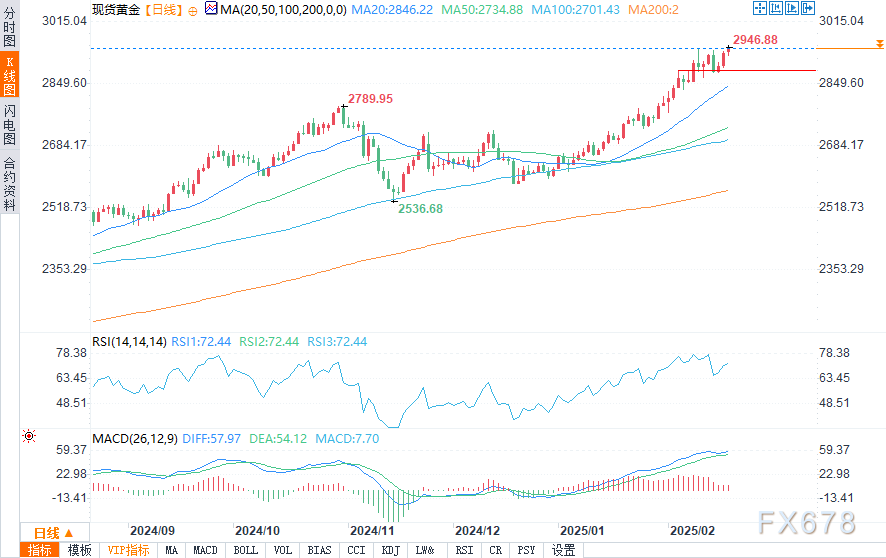Apply the KDJ indicator button
886x558 pixels.
(390, 550)
